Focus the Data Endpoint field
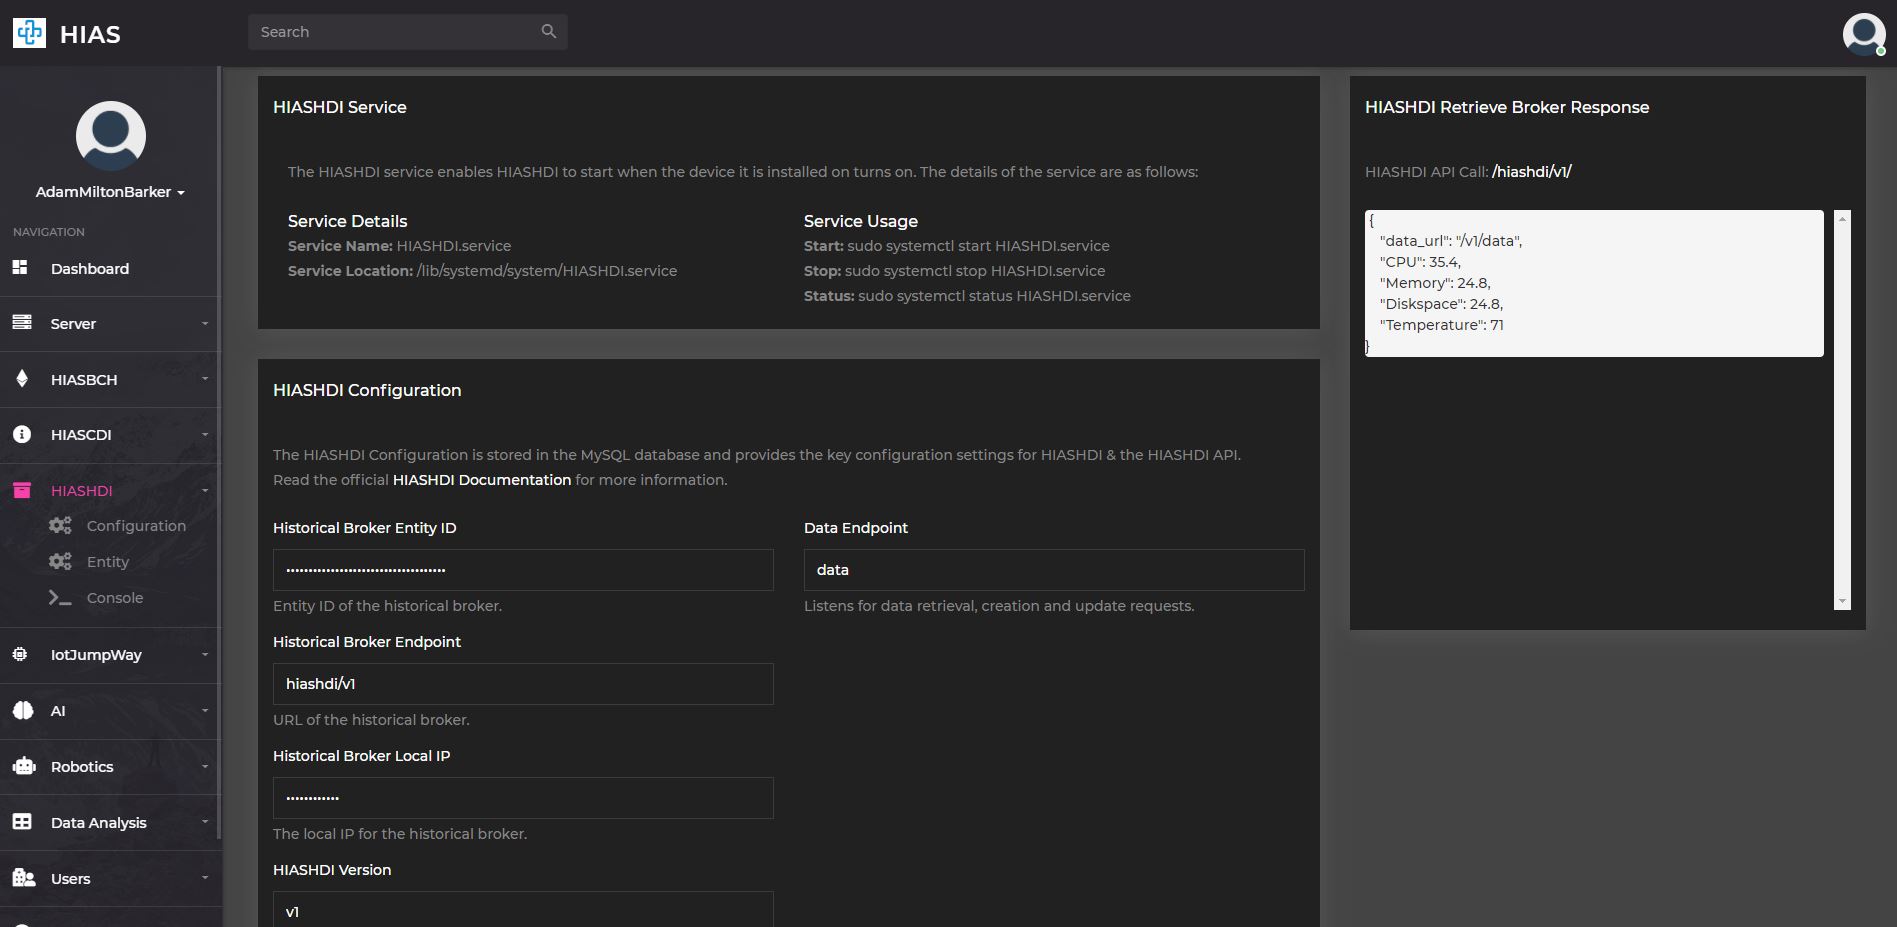 click(x=1054, y=569)
